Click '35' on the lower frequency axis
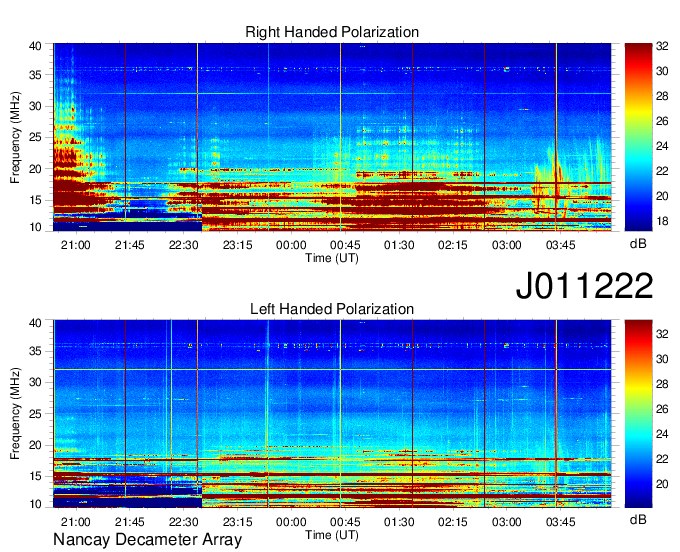The width and height of the screenshot is (680, 552). (x=35, y=351)
